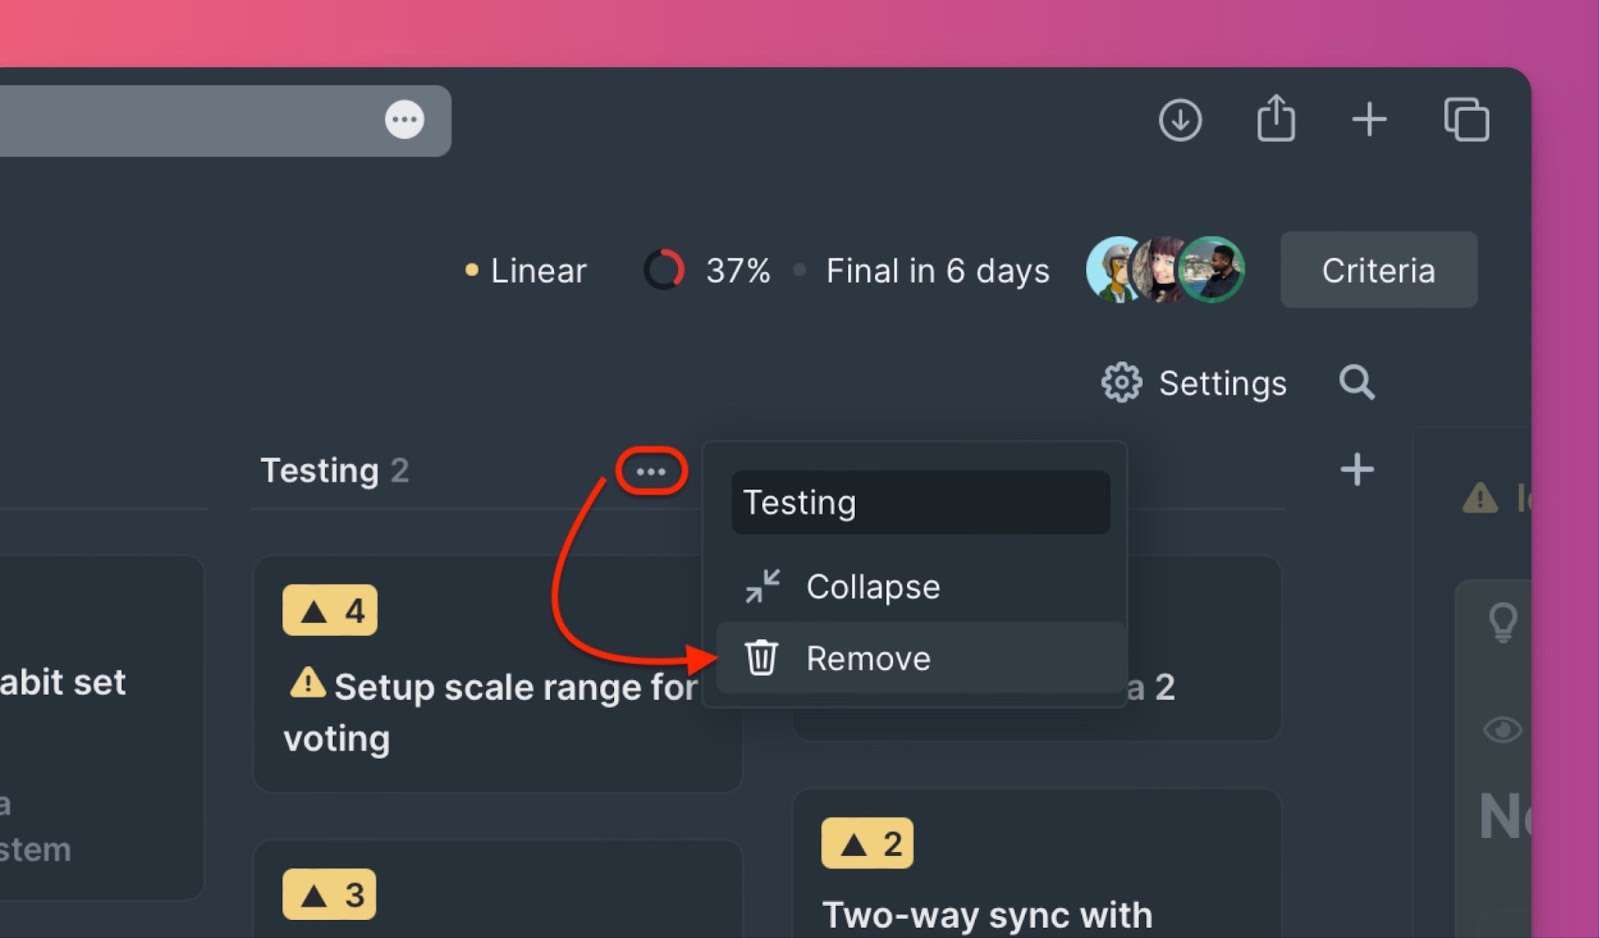Upvote the card with 4 votes
Viewport: 1600px width, 938px height.
330,610
